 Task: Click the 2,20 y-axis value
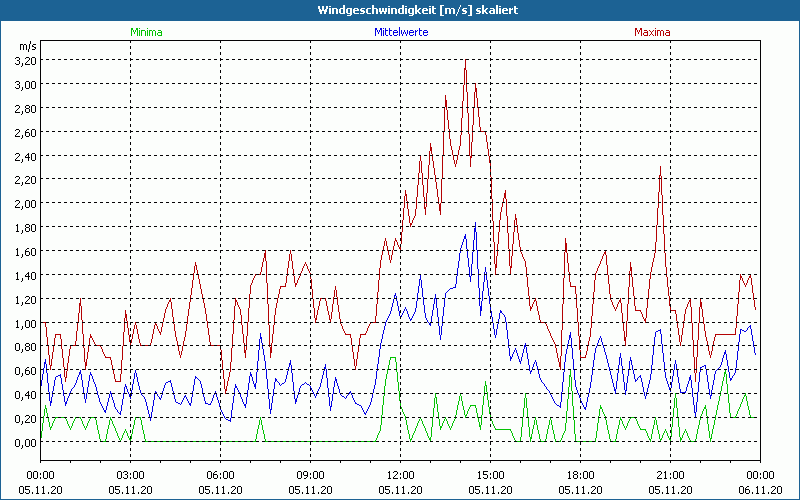(x=26, y=180)
